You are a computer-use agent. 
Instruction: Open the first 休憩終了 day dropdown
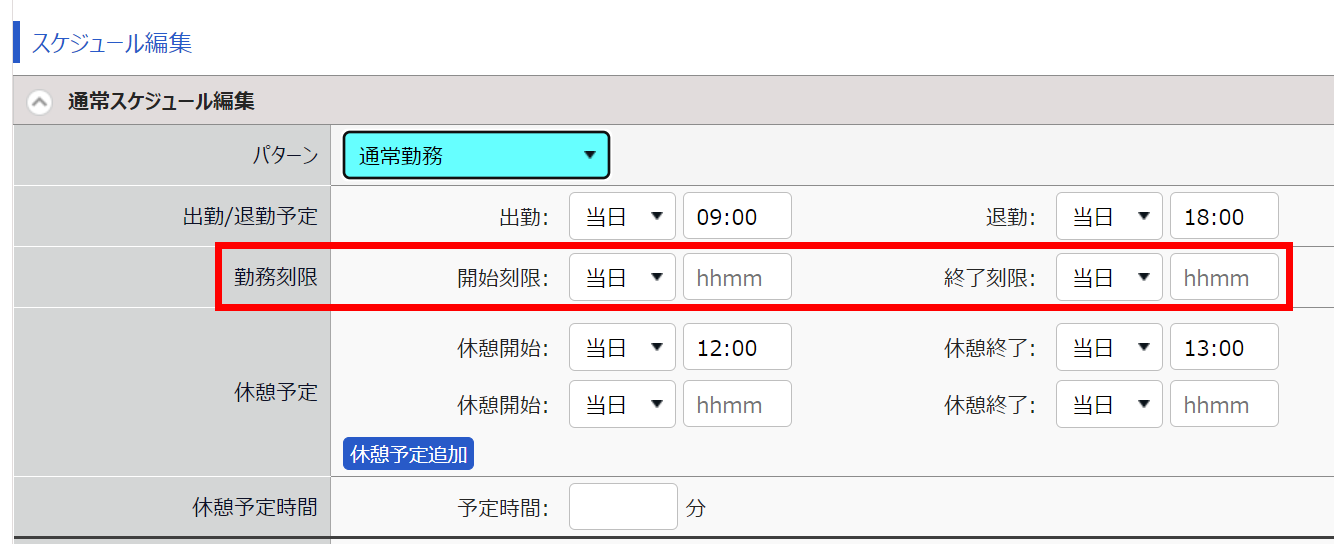[x=1110, y=347]
